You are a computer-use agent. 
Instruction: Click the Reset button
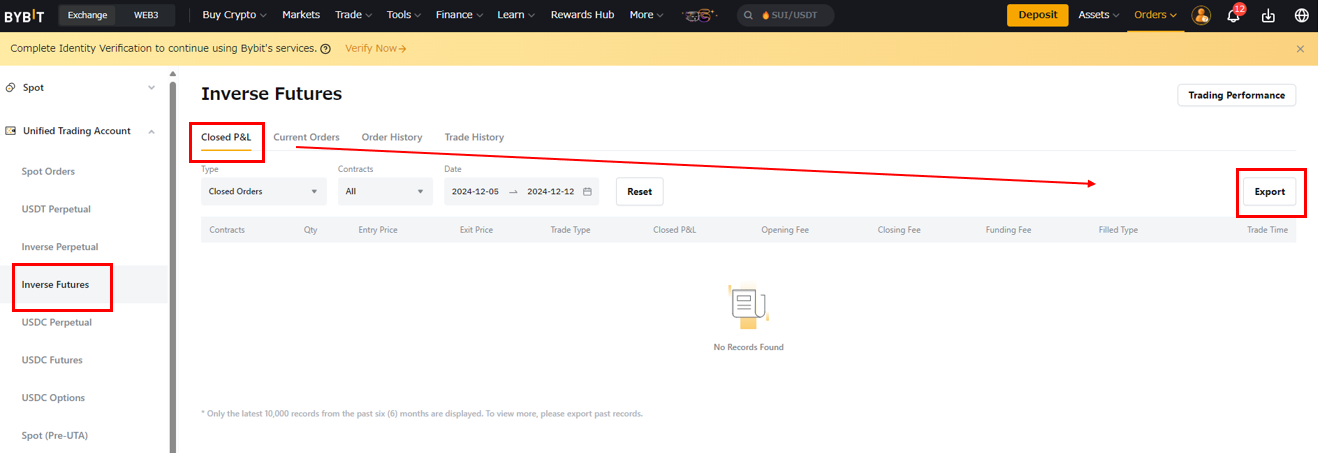[639, 191]
